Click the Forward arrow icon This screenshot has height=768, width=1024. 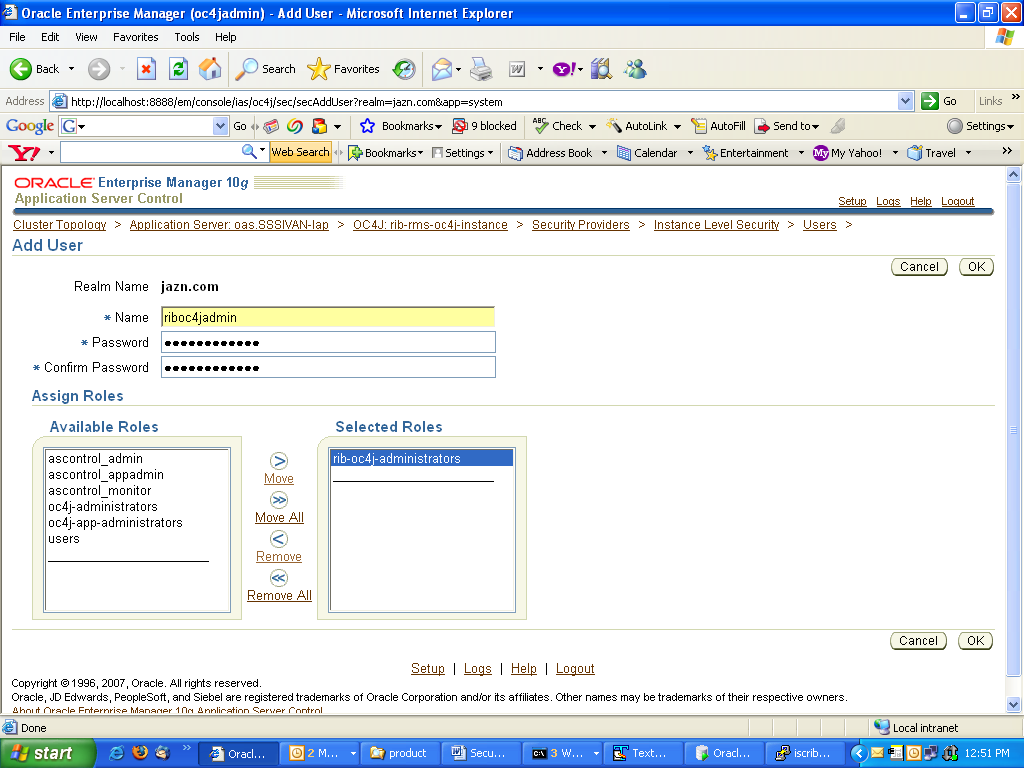click(x=99, y=69)
